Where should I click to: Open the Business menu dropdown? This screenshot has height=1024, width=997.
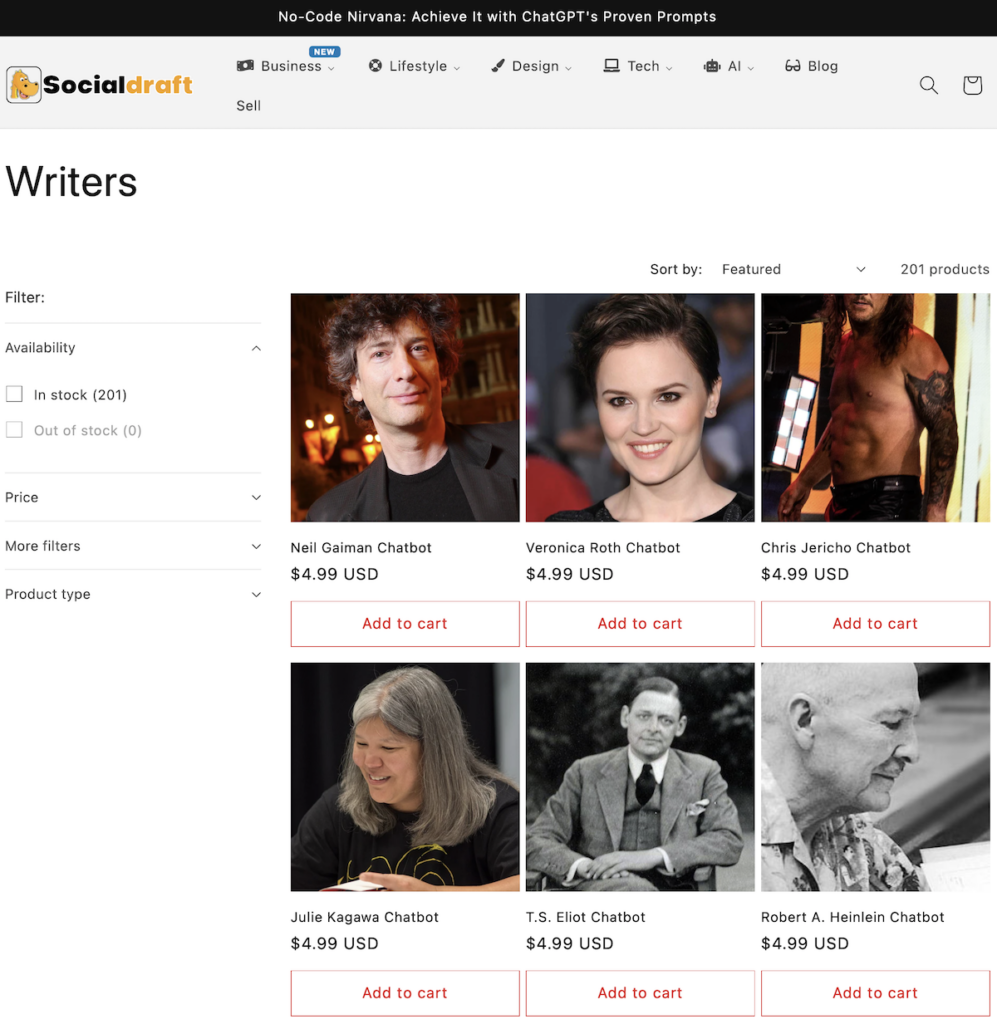[286, 66]
